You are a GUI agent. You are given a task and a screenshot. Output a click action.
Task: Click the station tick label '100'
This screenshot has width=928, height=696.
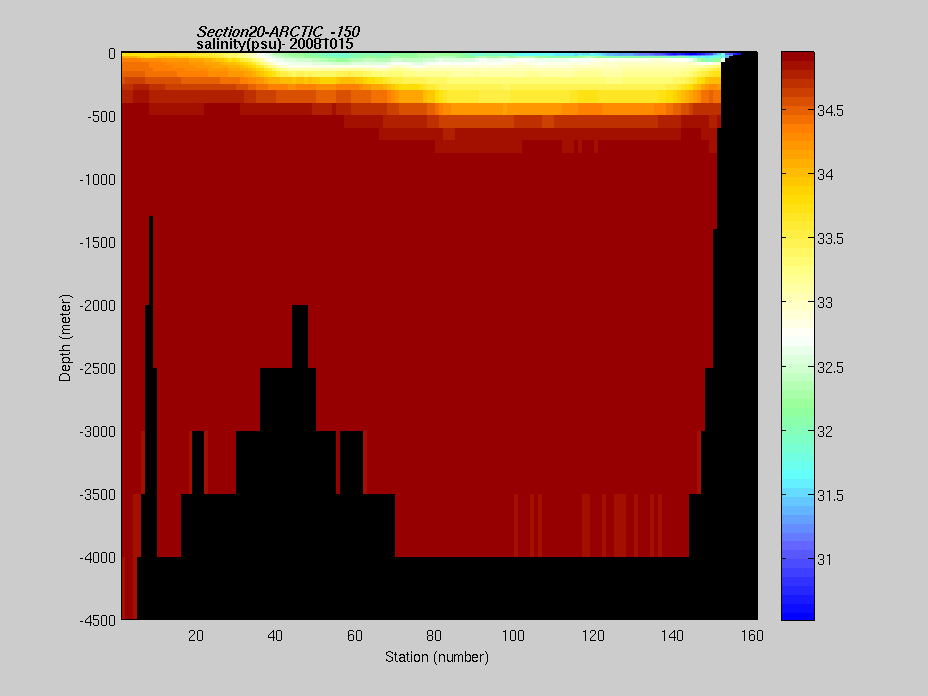[x=513, y=636]
